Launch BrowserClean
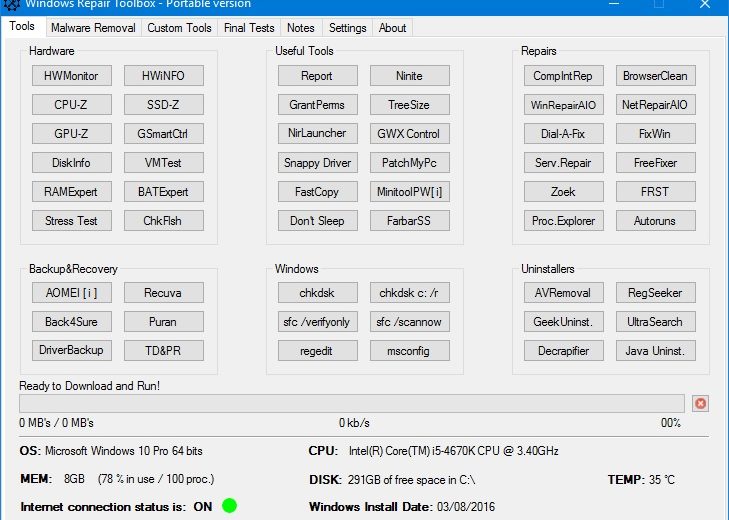 656,76
